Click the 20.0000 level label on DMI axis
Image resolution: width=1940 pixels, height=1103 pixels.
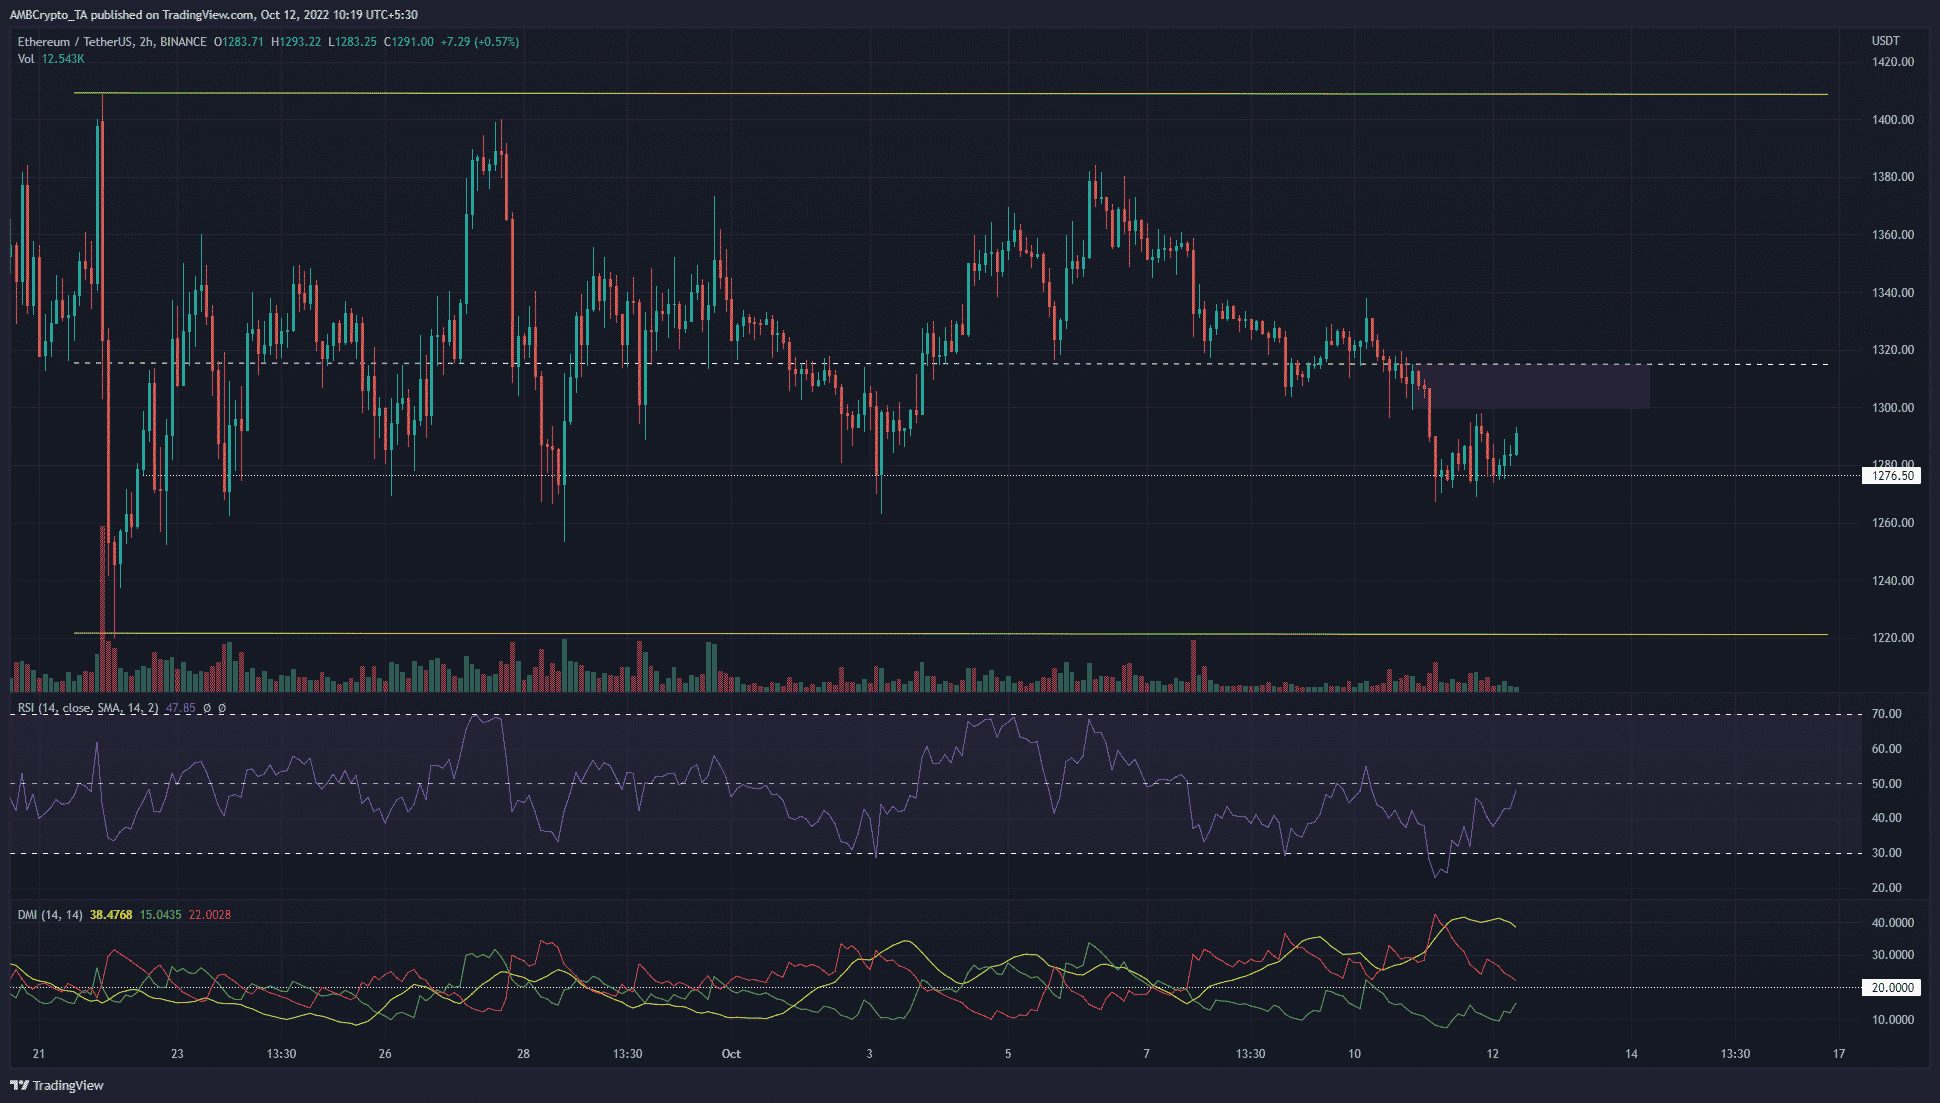1892,988
